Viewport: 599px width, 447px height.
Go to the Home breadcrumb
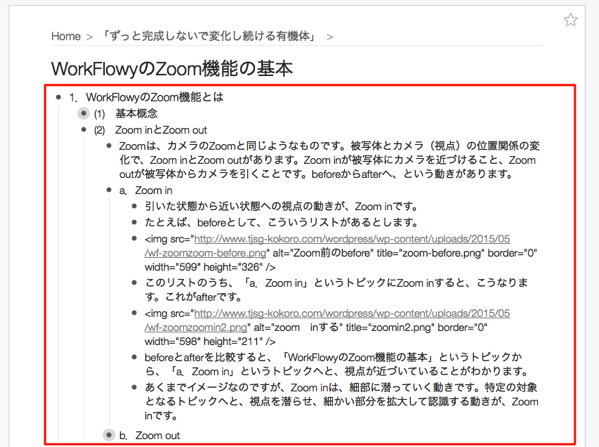coord(66,36)
